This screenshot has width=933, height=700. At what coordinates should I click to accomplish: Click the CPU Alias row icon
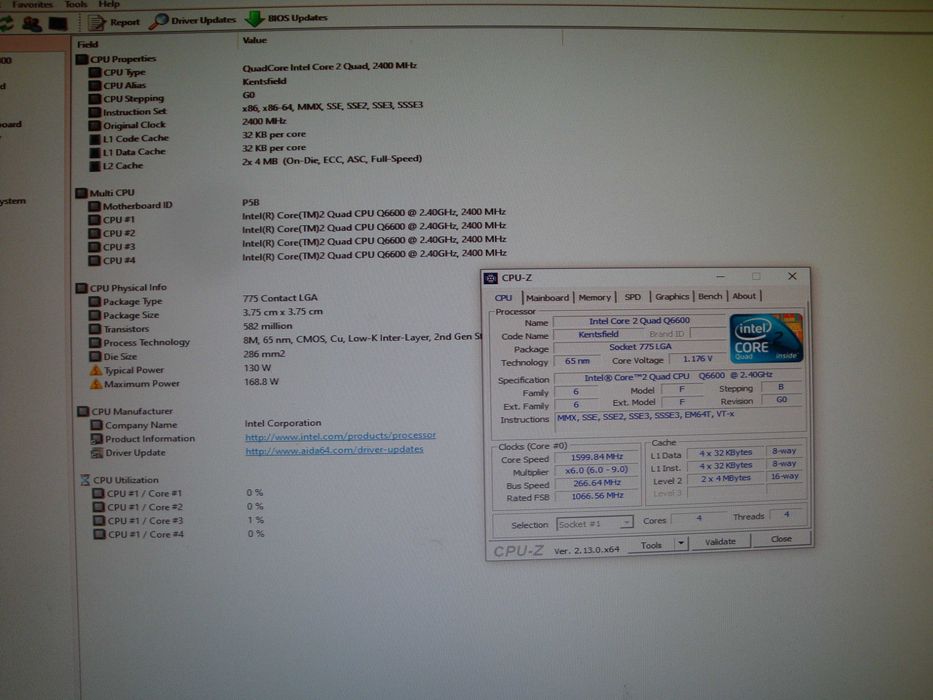pos(95,86)
